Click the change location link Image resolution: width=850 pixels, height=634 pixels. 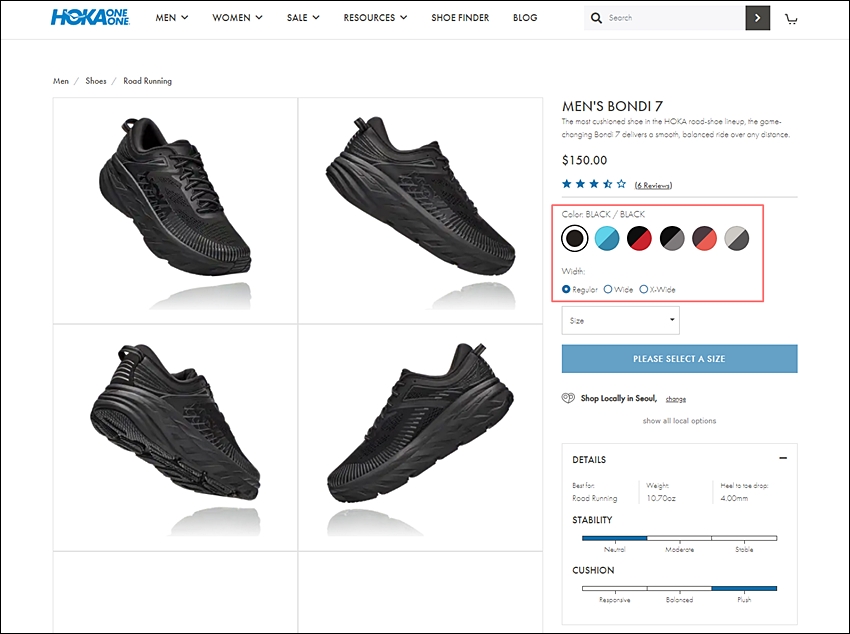(x=675, y=399)
